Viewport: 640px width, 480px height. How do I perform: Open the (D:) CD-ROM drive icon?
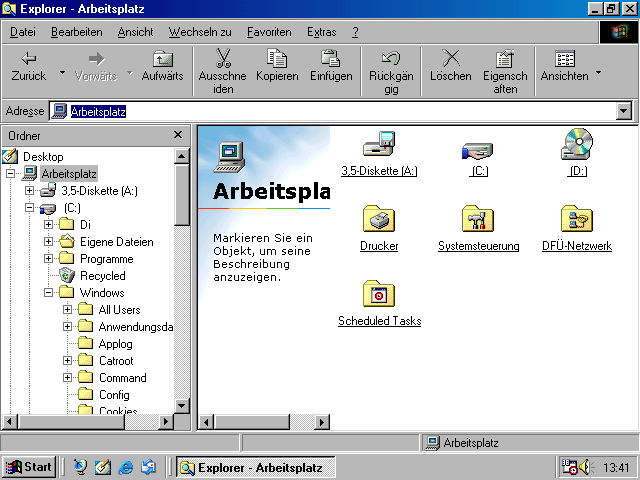tap(577, 144)
